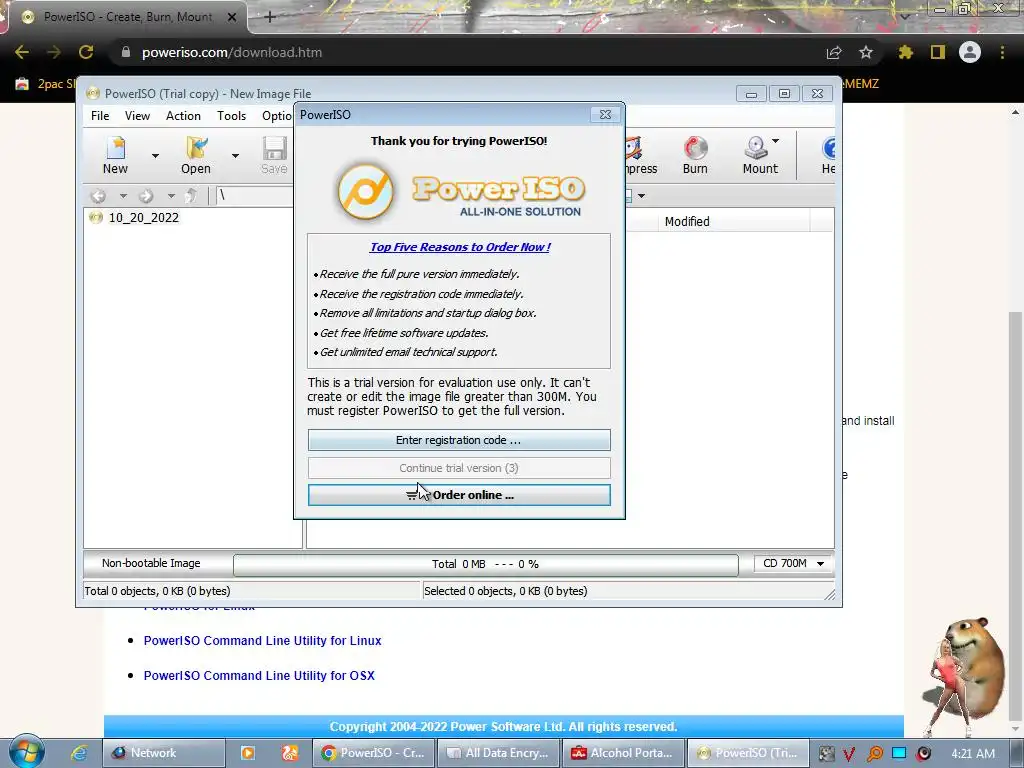This screenshot has width=1024, height=768.
Task: Click the browser Forward arrow
Action: point(54,52)
